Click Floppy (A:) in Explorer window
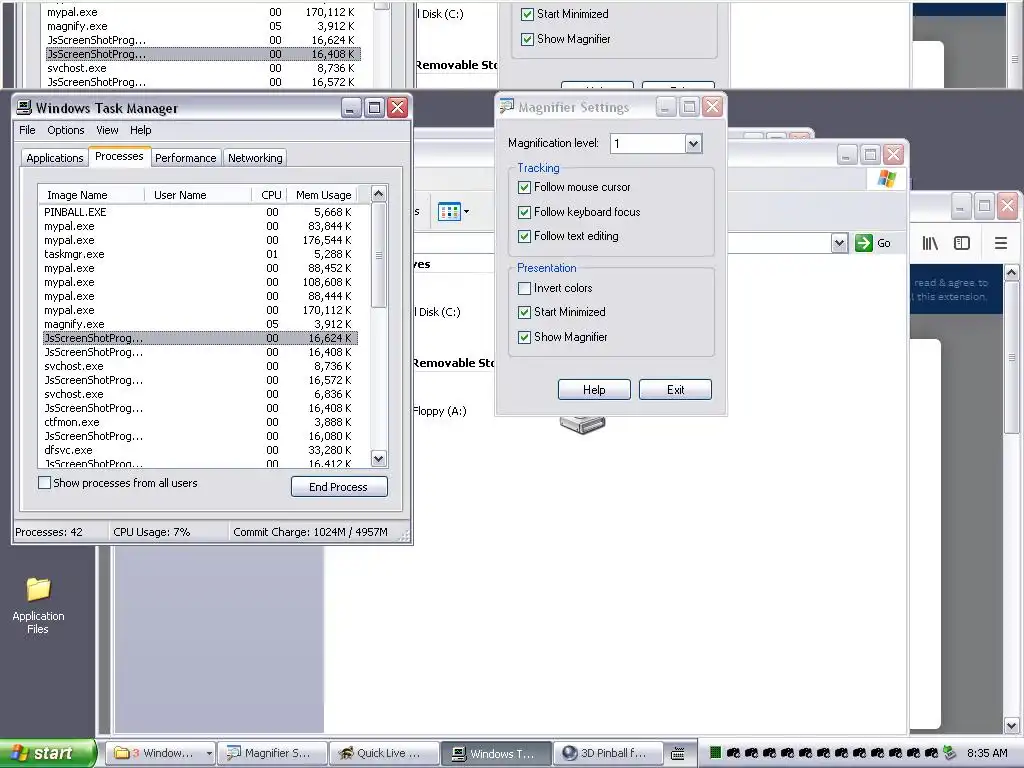This screenshot has width=1024, height=768. (440, 411)
